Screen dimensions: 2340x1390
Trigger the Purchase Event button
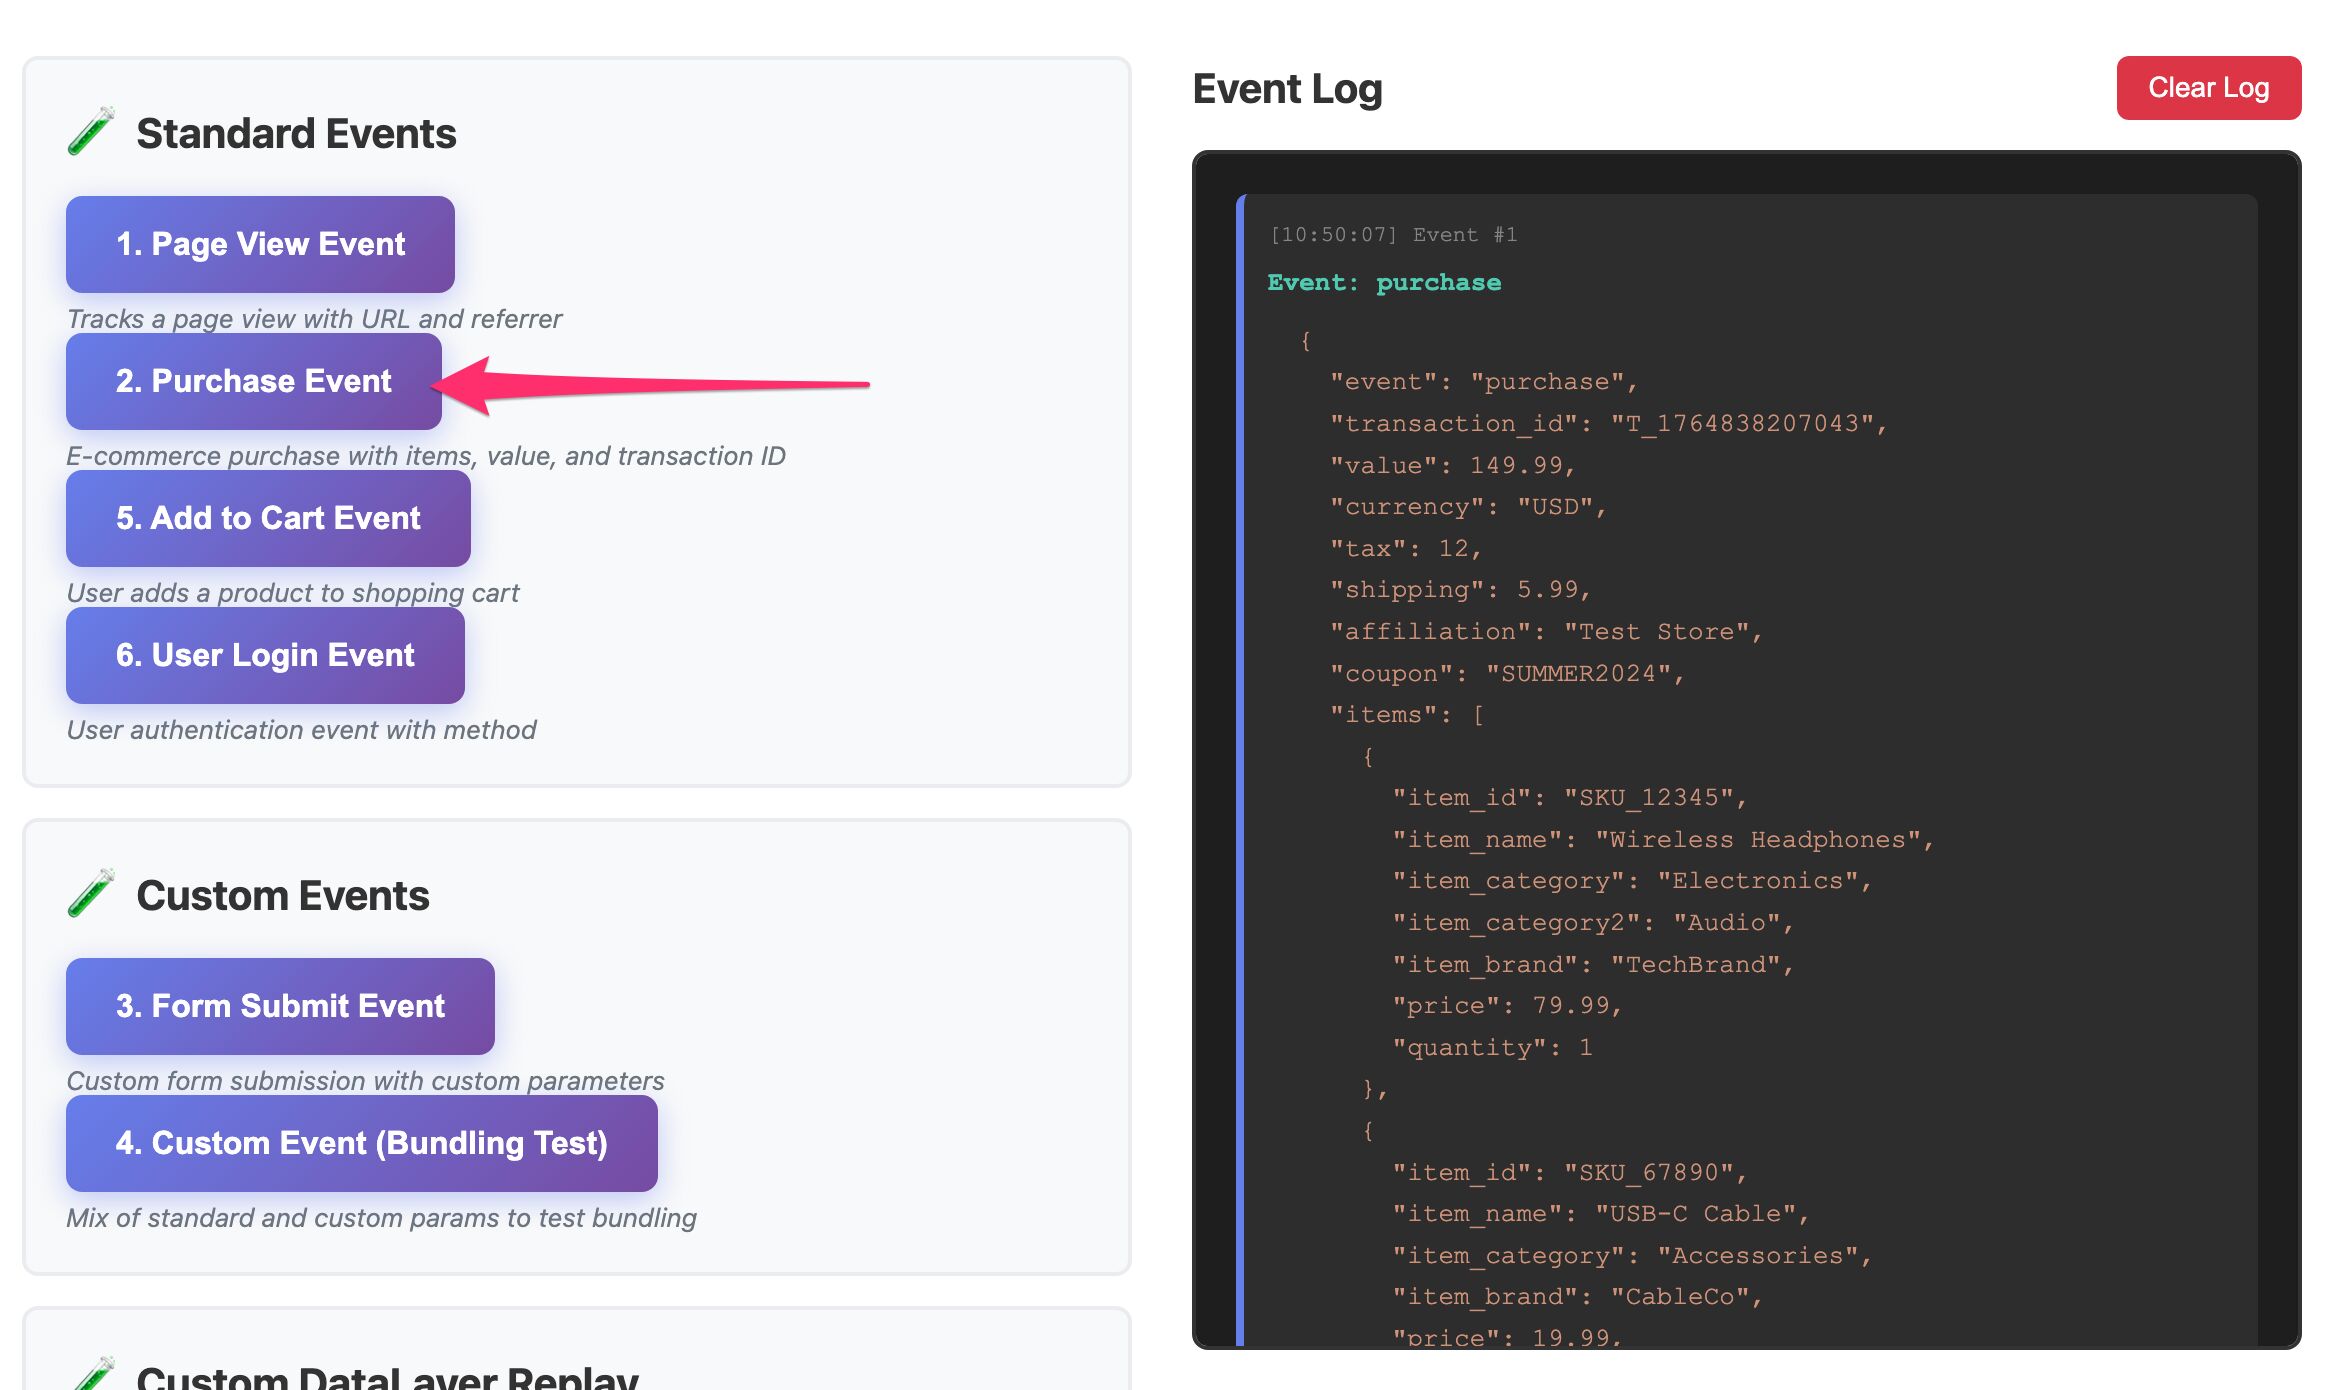[x=253, y=381]
